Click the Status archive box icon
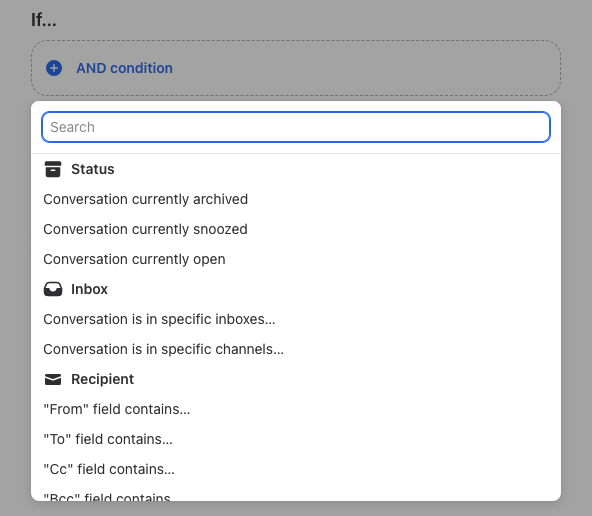This screenshot has width=592, height=516. (x=53, y=169)
